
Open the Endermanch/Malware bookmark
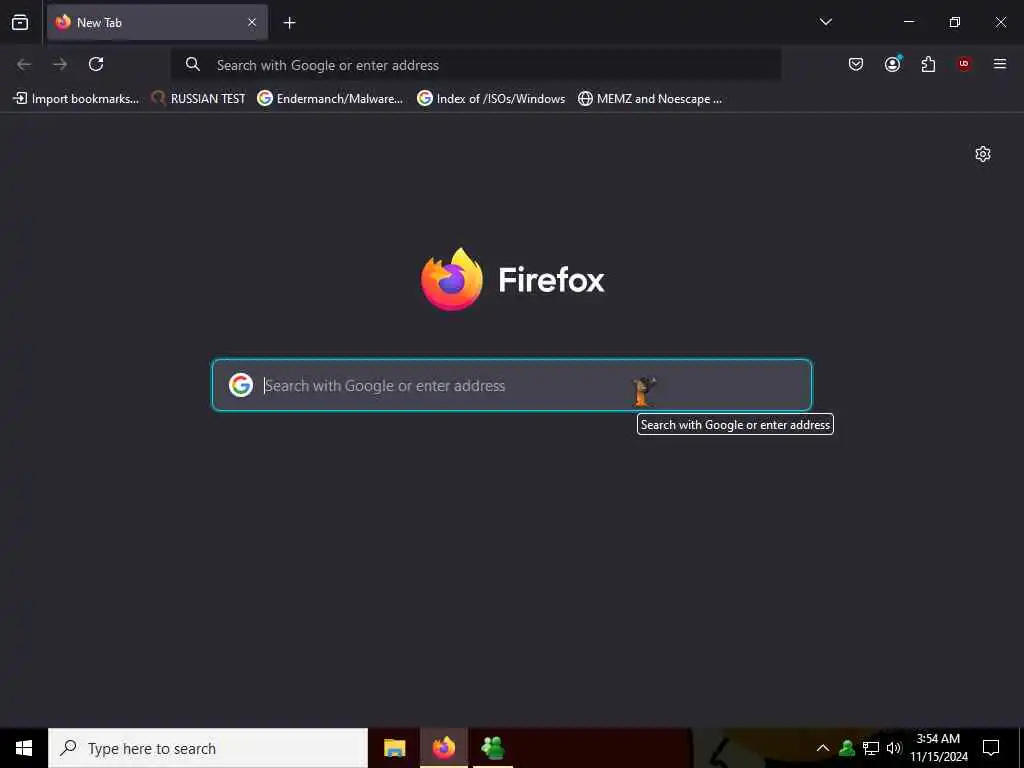pos(330,99)
